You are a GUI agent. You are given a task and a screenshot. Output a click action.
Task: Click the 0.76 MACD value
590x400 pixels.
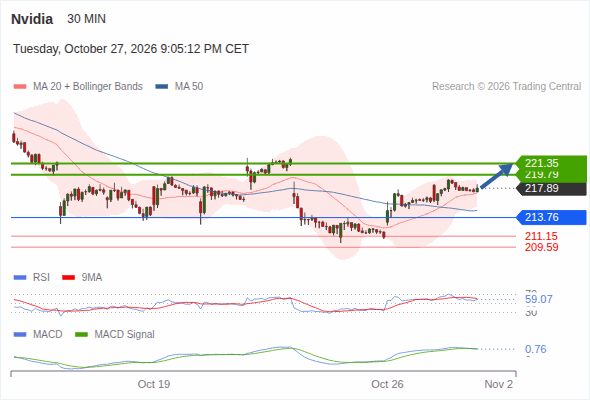click(536, 349)
